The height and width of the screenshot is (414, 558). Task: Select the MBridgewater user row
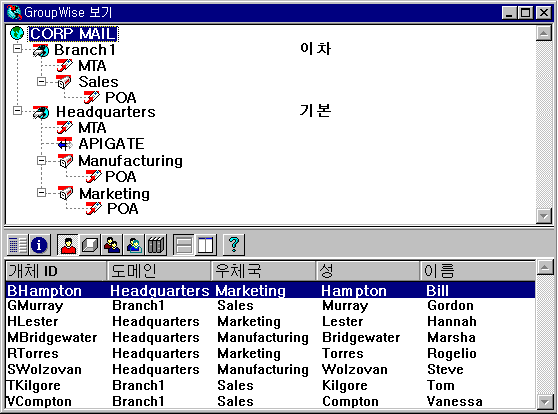coord(270,337)
